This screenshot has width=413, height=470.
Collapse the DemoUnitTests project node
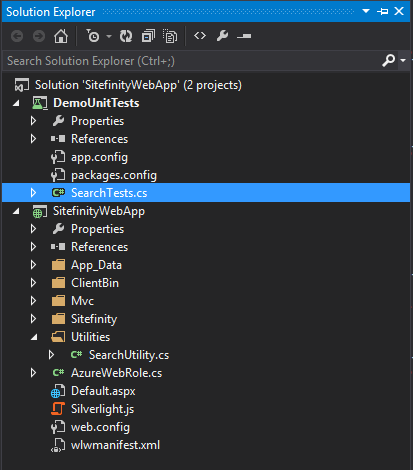pyautogui.click(x=16, y=104)
